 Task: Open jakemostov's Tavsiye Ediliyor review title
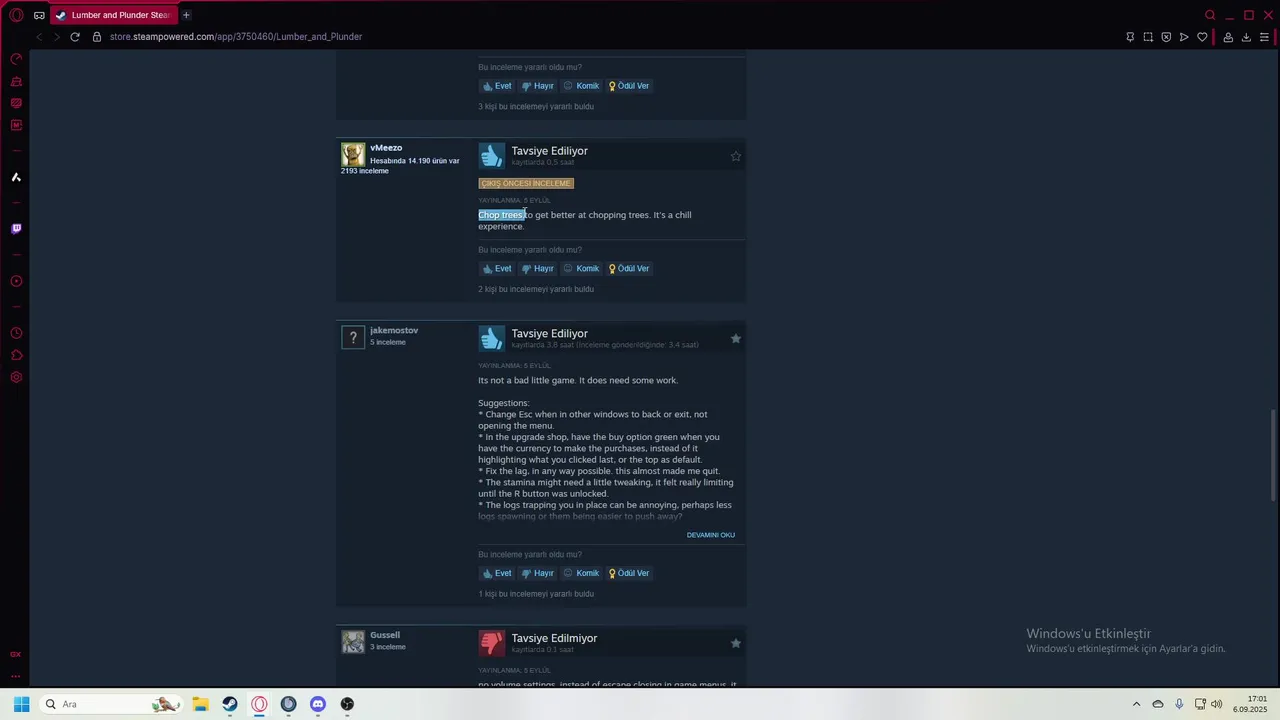point(550,333)
